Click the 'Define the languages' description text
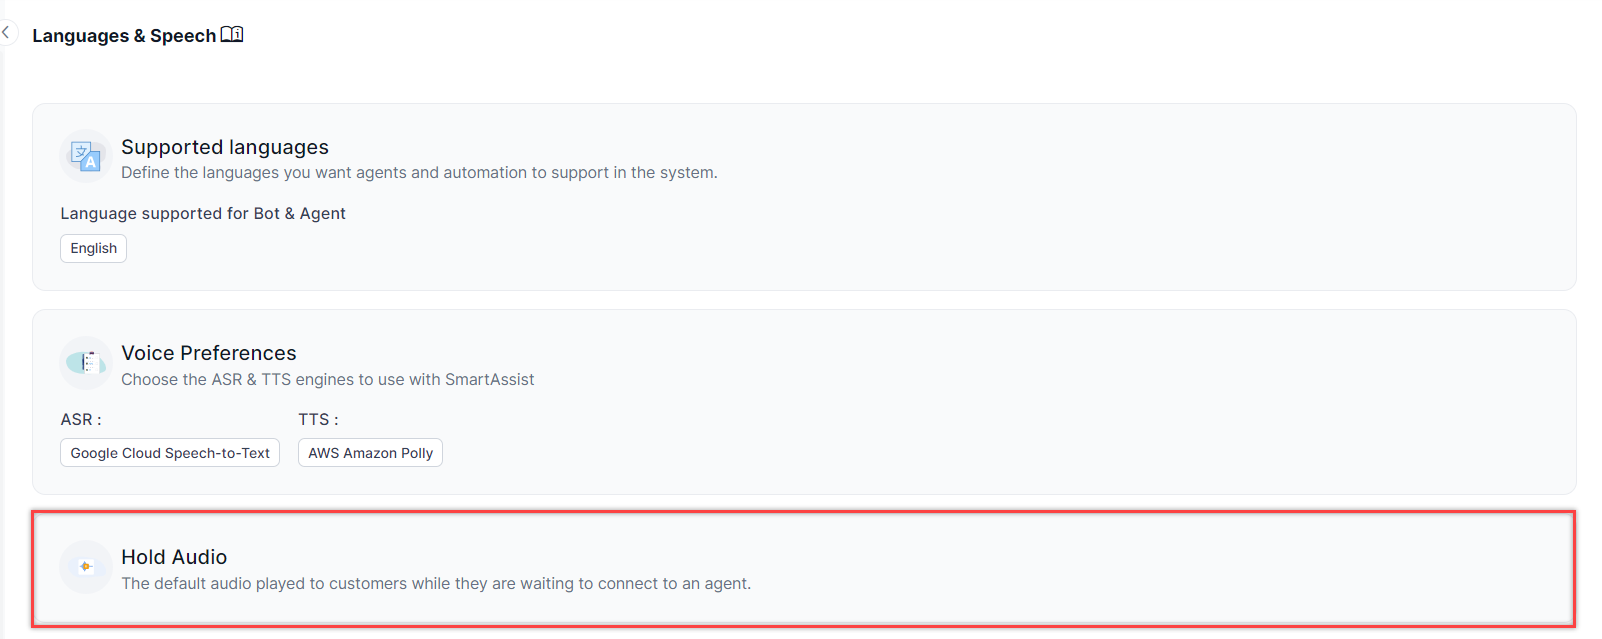Image resolution: width=1602 pixels, height=639 pixels. click(419, 173)
